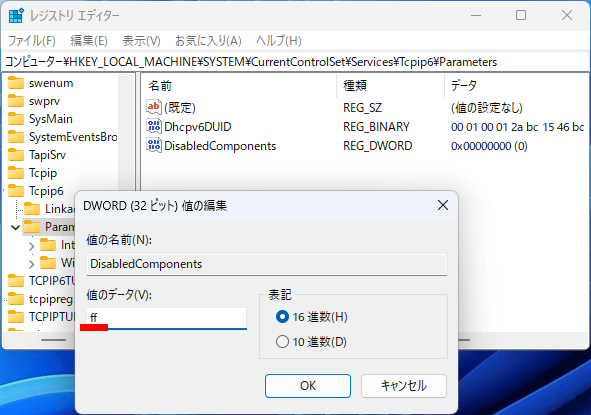Select the SysMain folder icon
This screenshot has width=591, height=415.
[16, 119]
